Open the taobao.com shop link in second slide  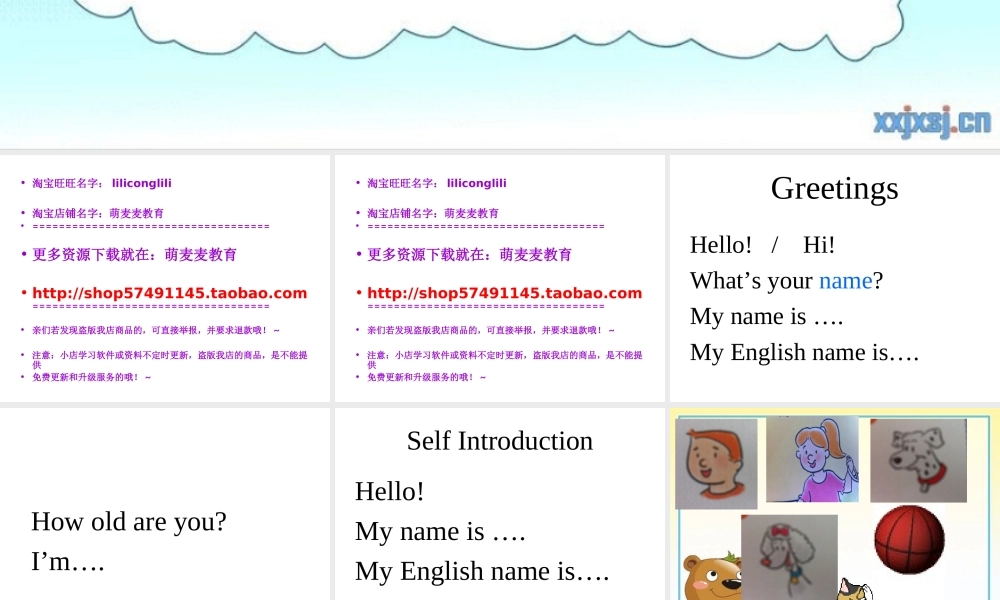[x=504, y=293]
